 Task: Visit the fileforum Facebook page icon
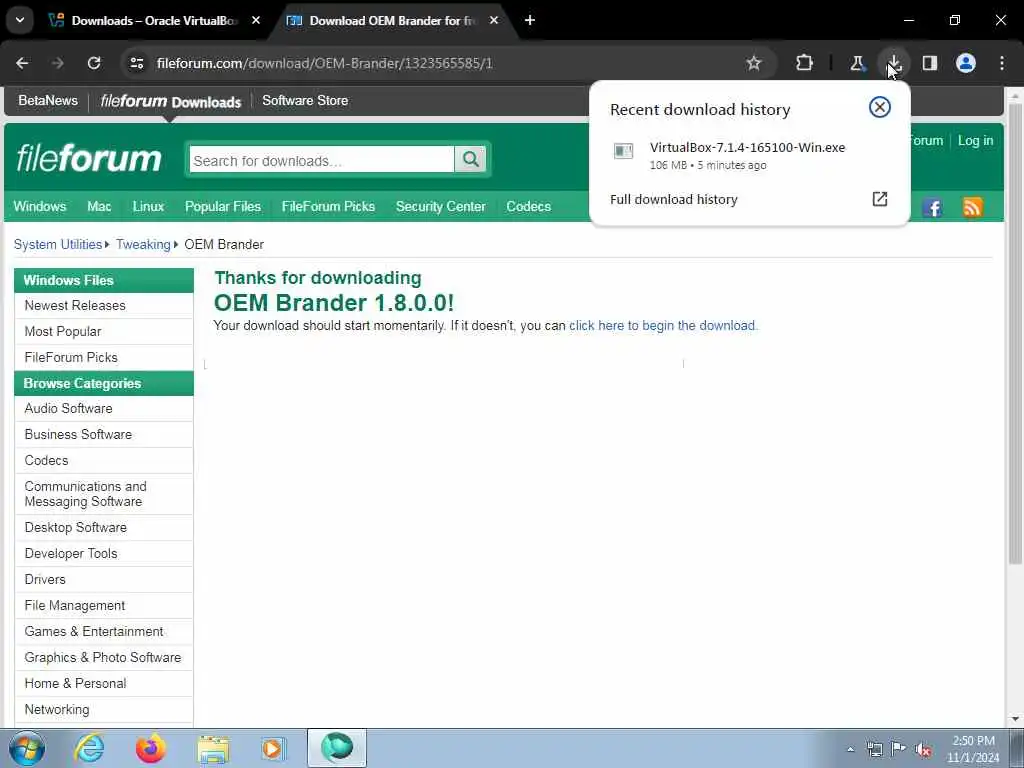tap(932, 208)
